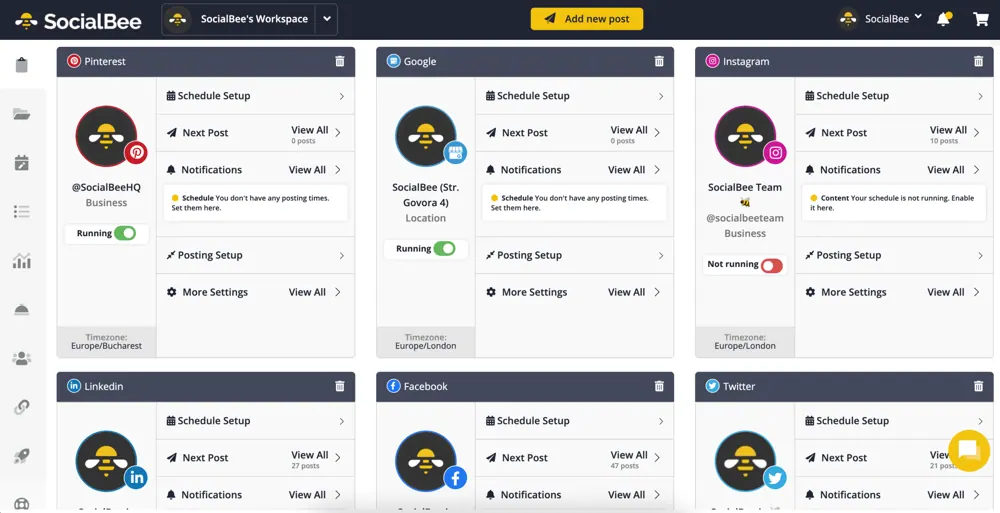Open the shopping cart icon
Screen dimensions: 1000x513
click(x=981, y=19)
